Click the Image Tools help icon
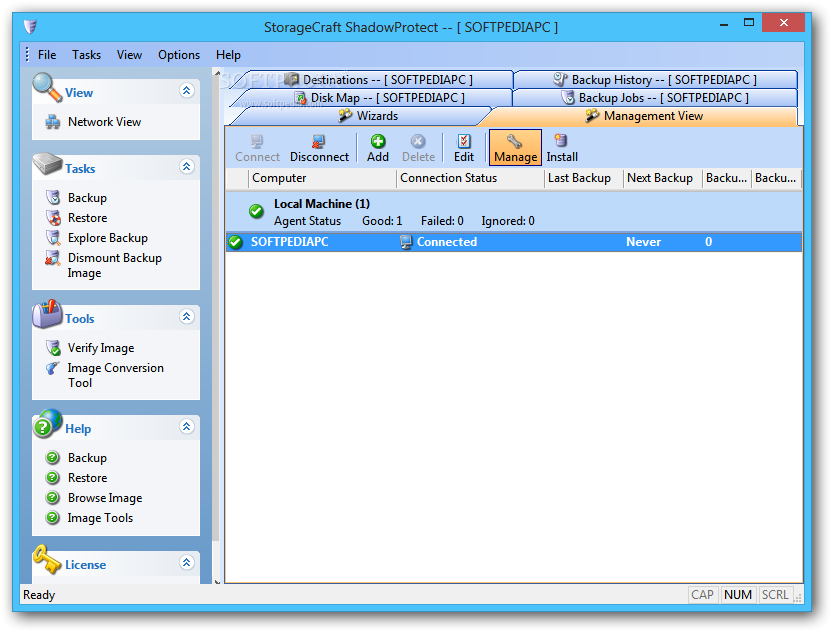Image resolution: width=832 pixels, height=632 pixels. 53,517
